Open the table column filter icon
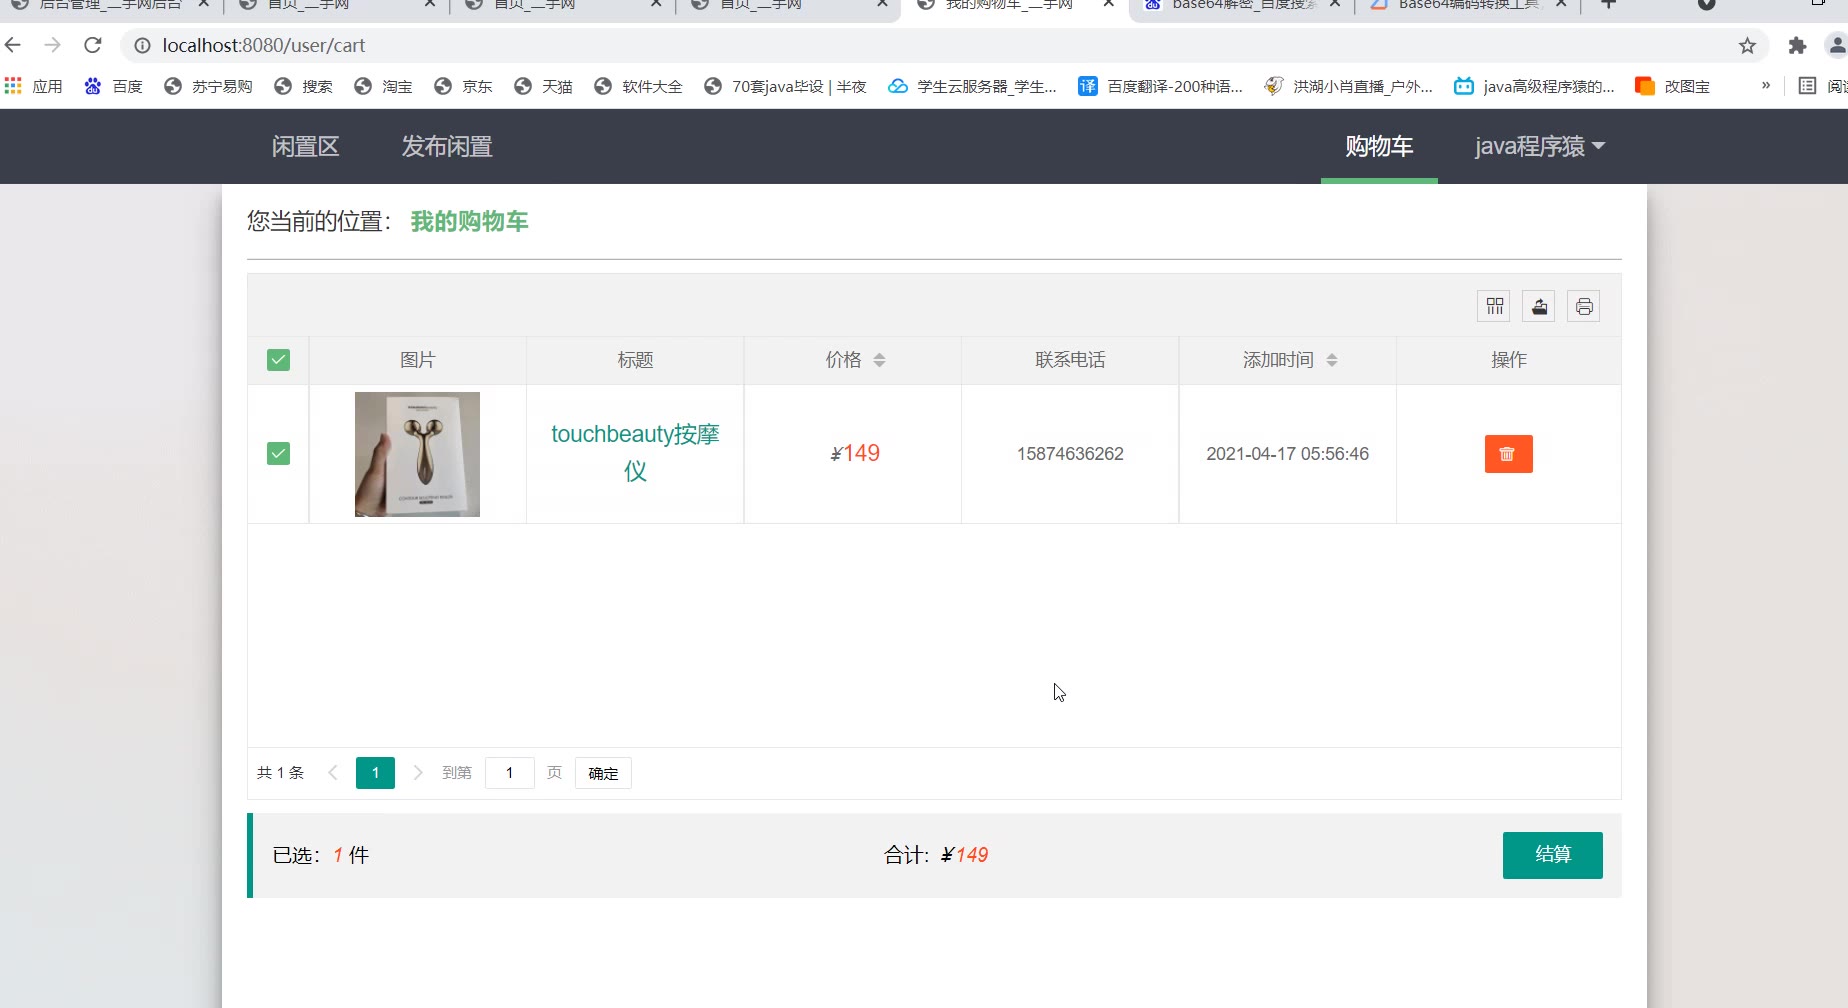Viewport: 1848px width, 1008px height. (1494, 306)
